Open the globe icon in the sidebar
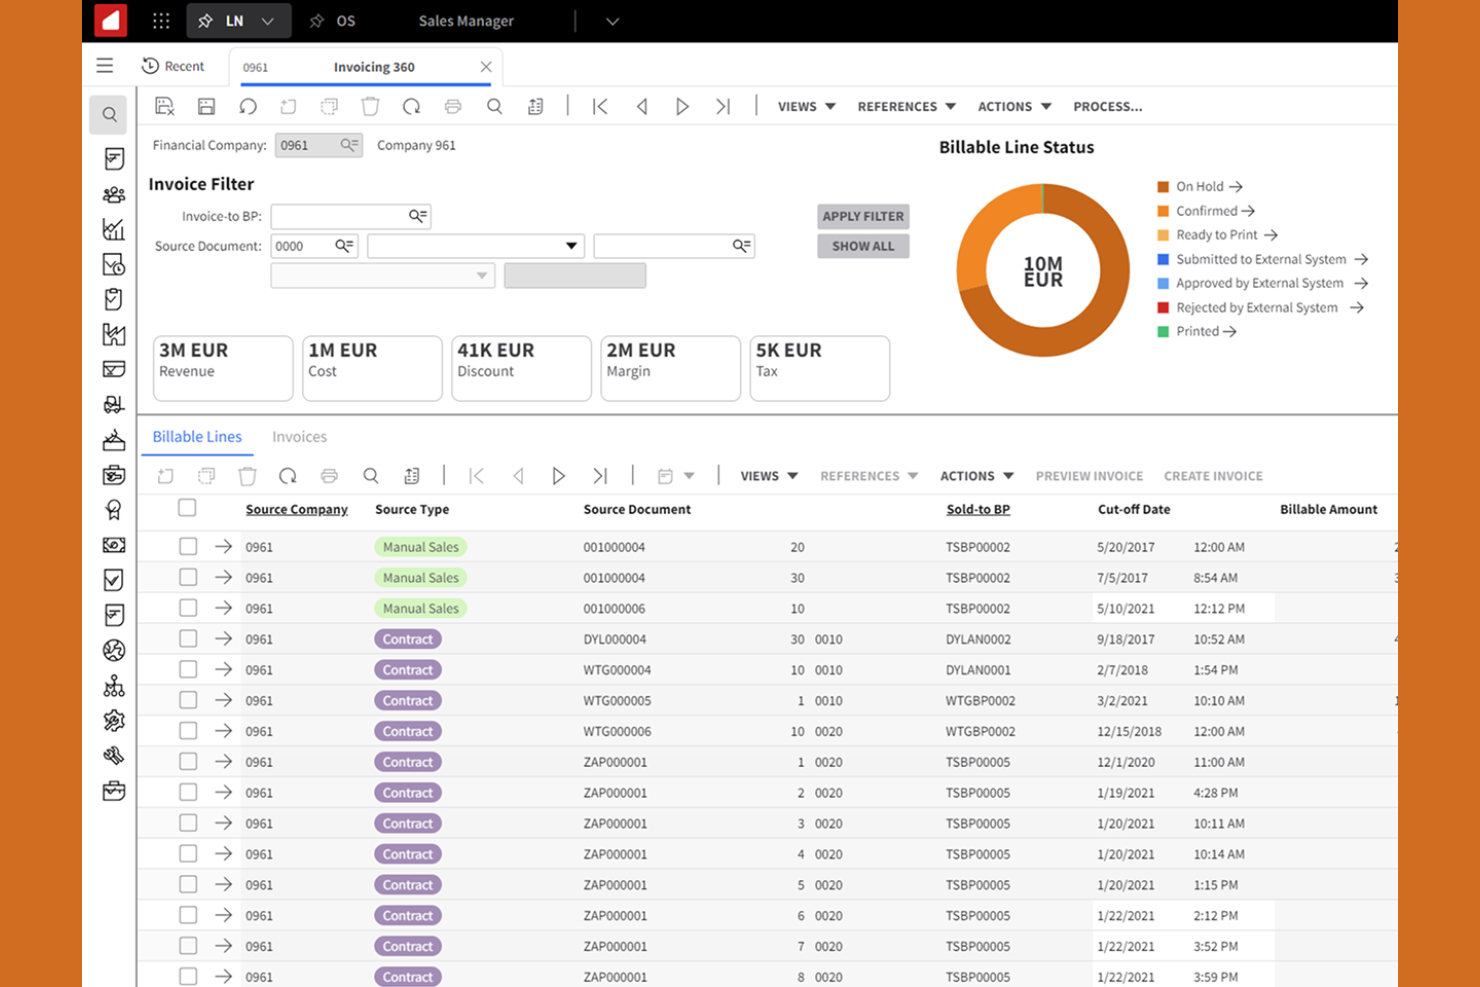Viewport: 1480px width, 987px height. tap(114, 651)
